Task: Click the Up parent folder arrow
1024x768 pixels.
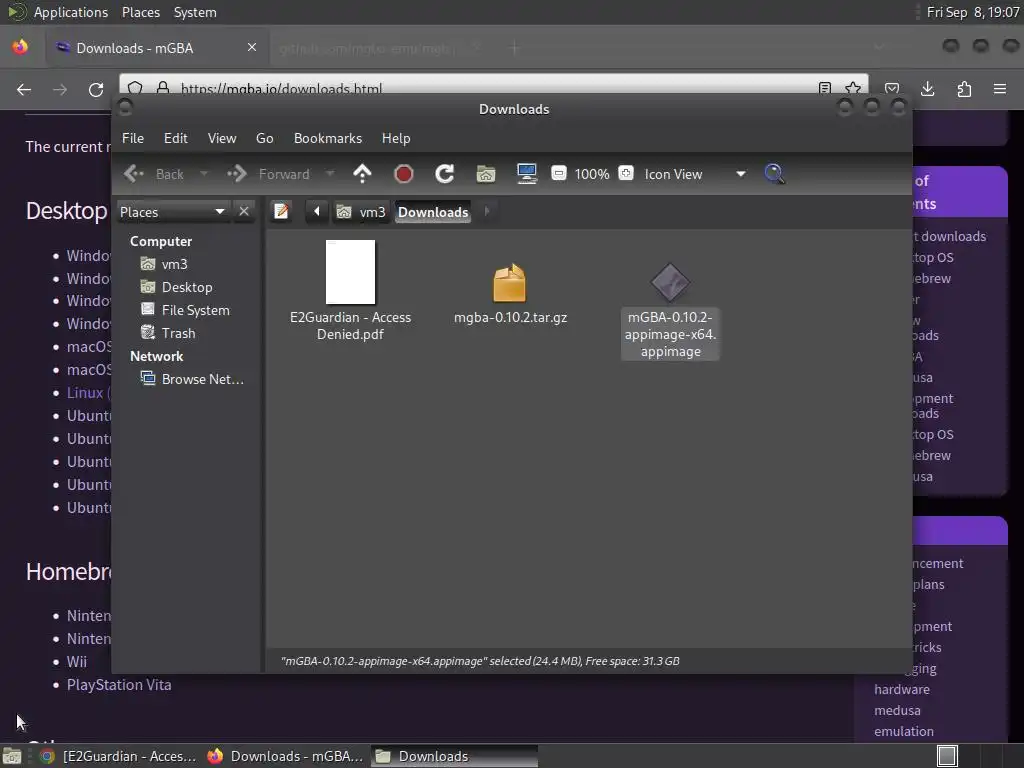Action: click(362, 174)
